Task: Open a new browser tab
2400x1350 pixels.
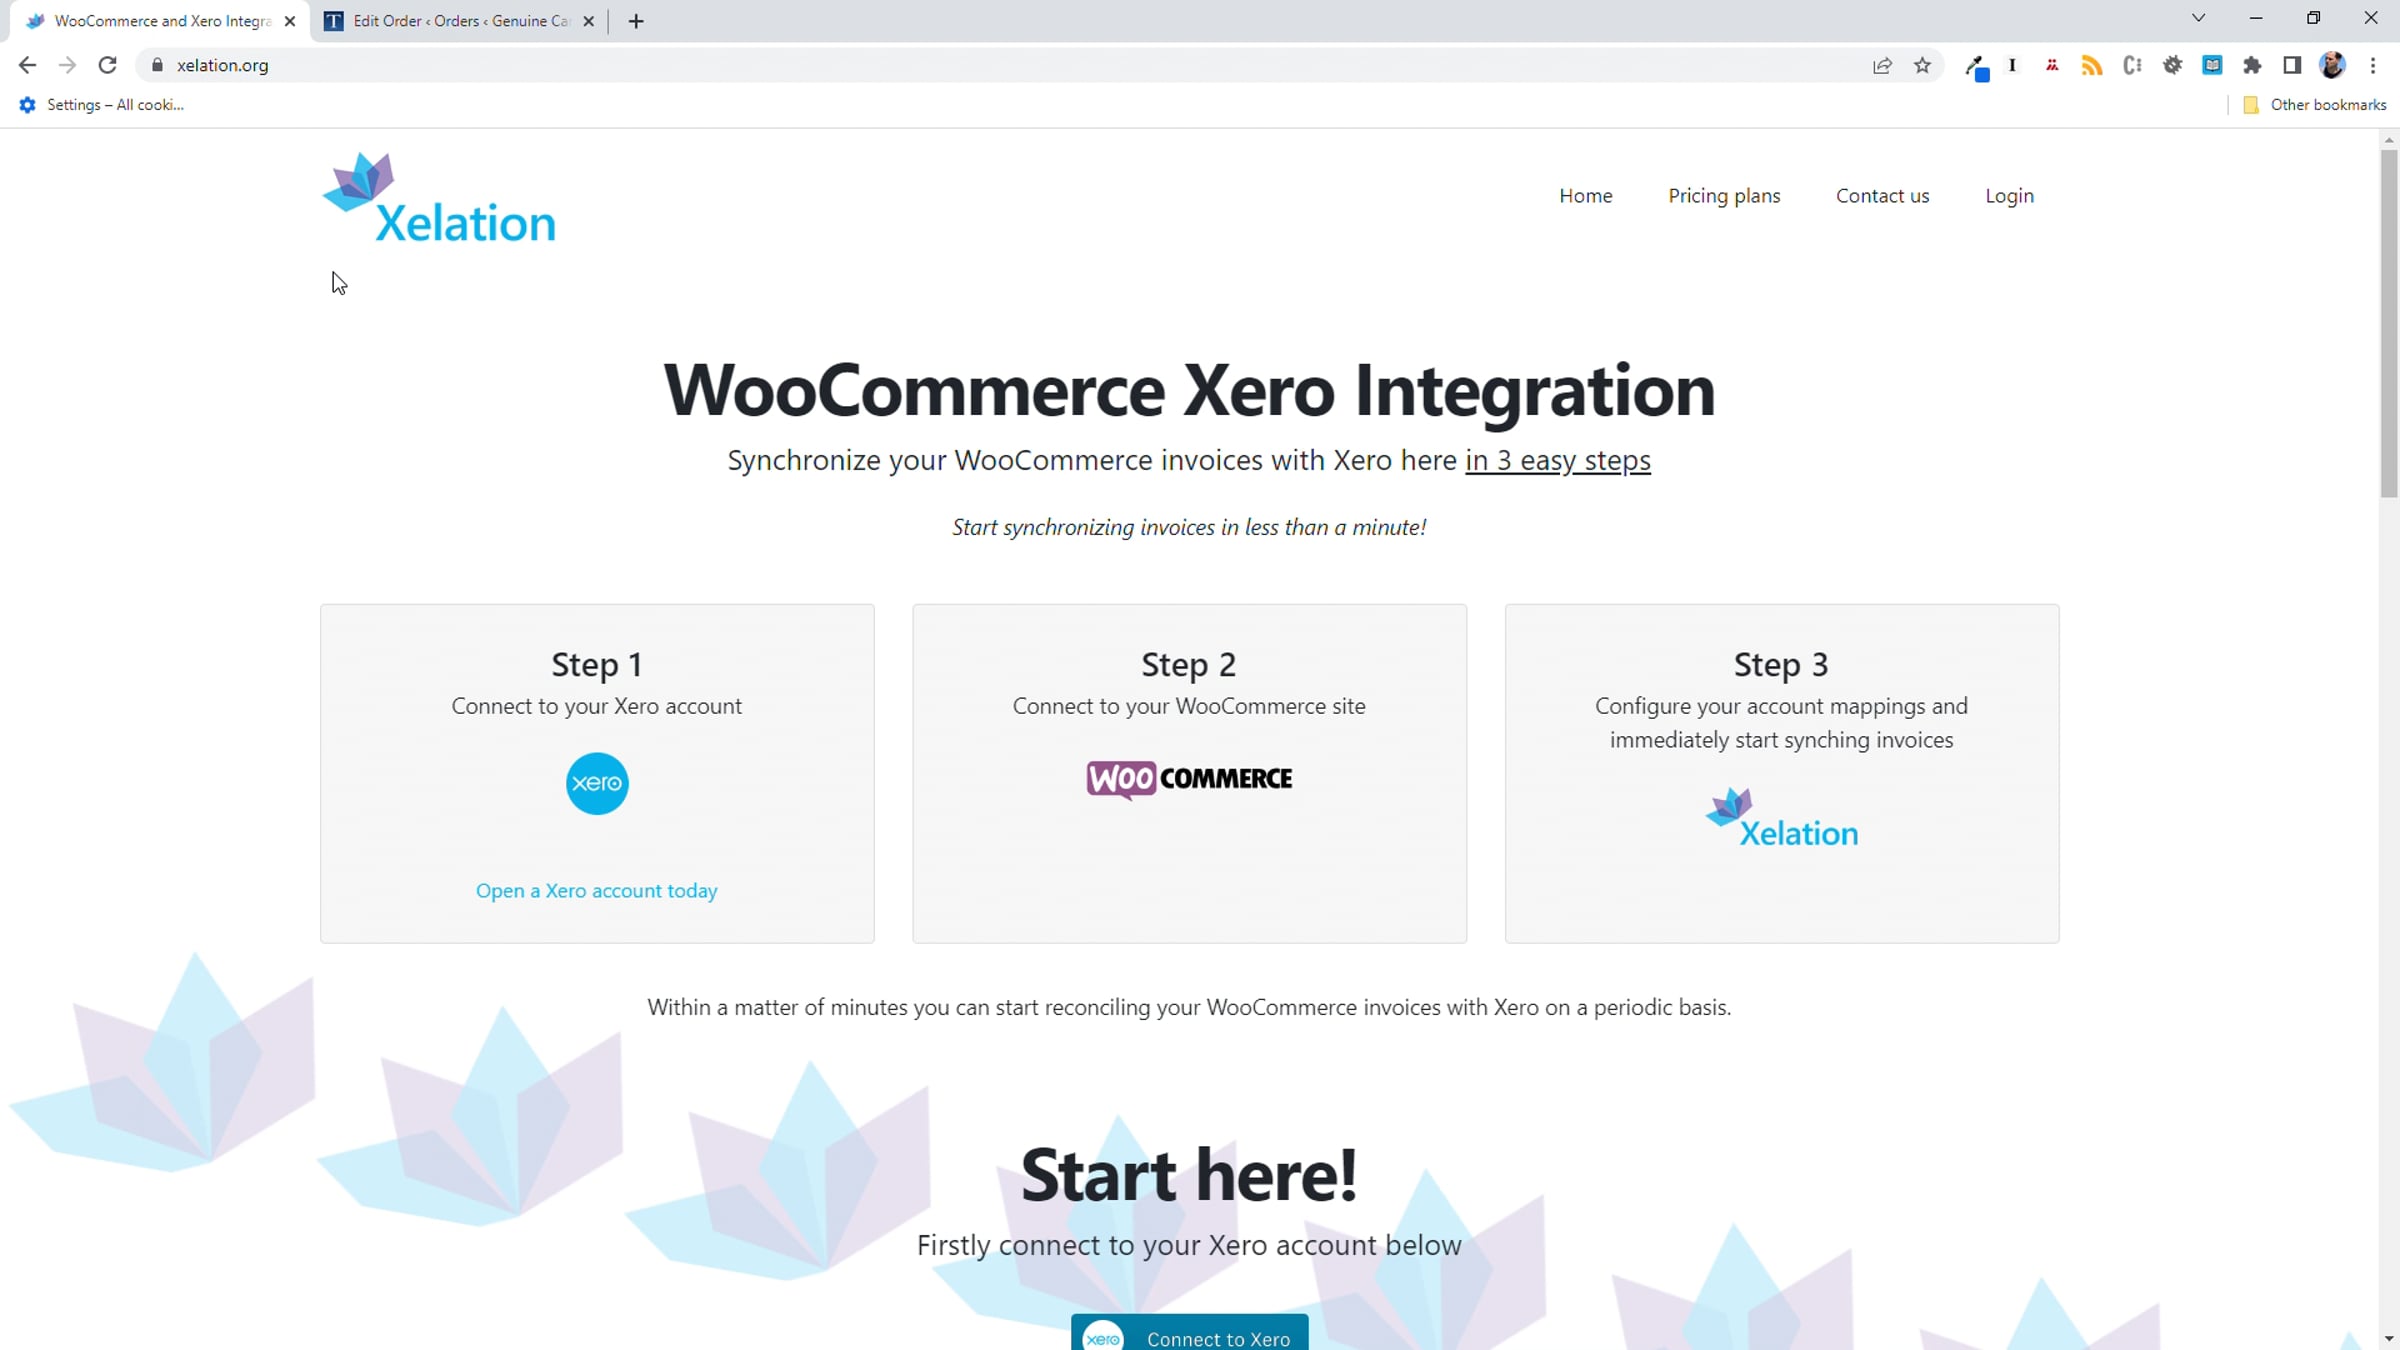Action: pos(636,21)
